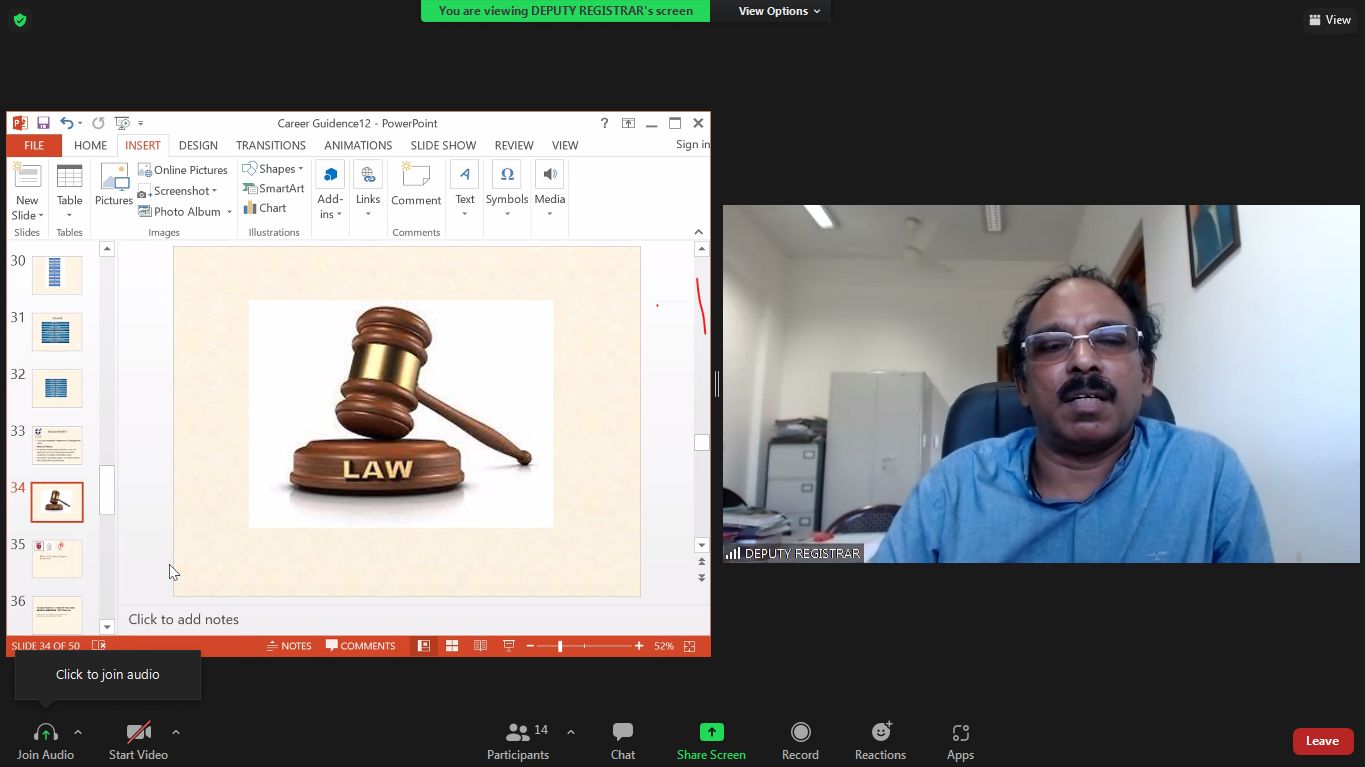Toggle the shared PowerPoint NOTES pane
The image size is (1365, 767).
(289, 646)
